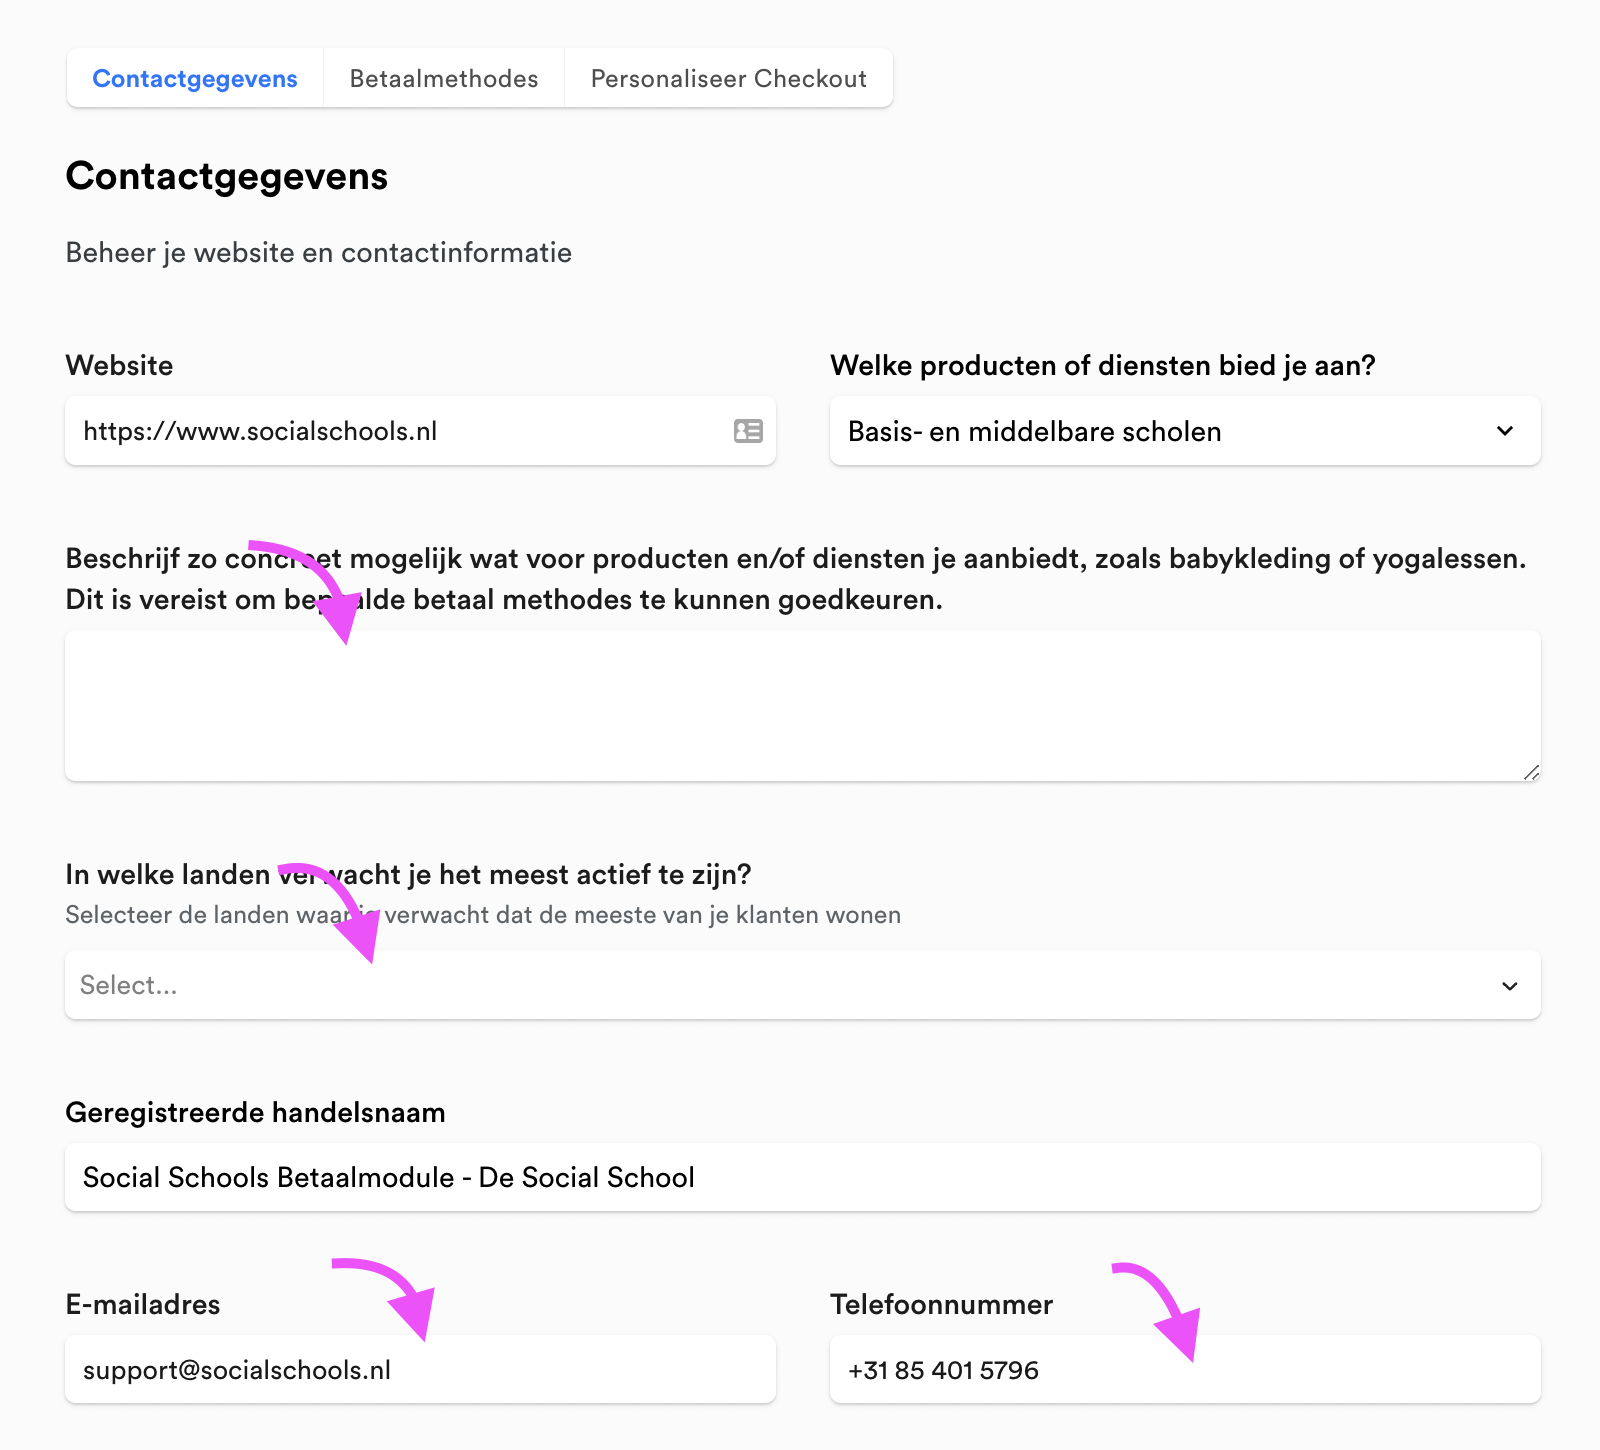
Task: Open the Betaalmethodes tab
Action: (444, 79)
